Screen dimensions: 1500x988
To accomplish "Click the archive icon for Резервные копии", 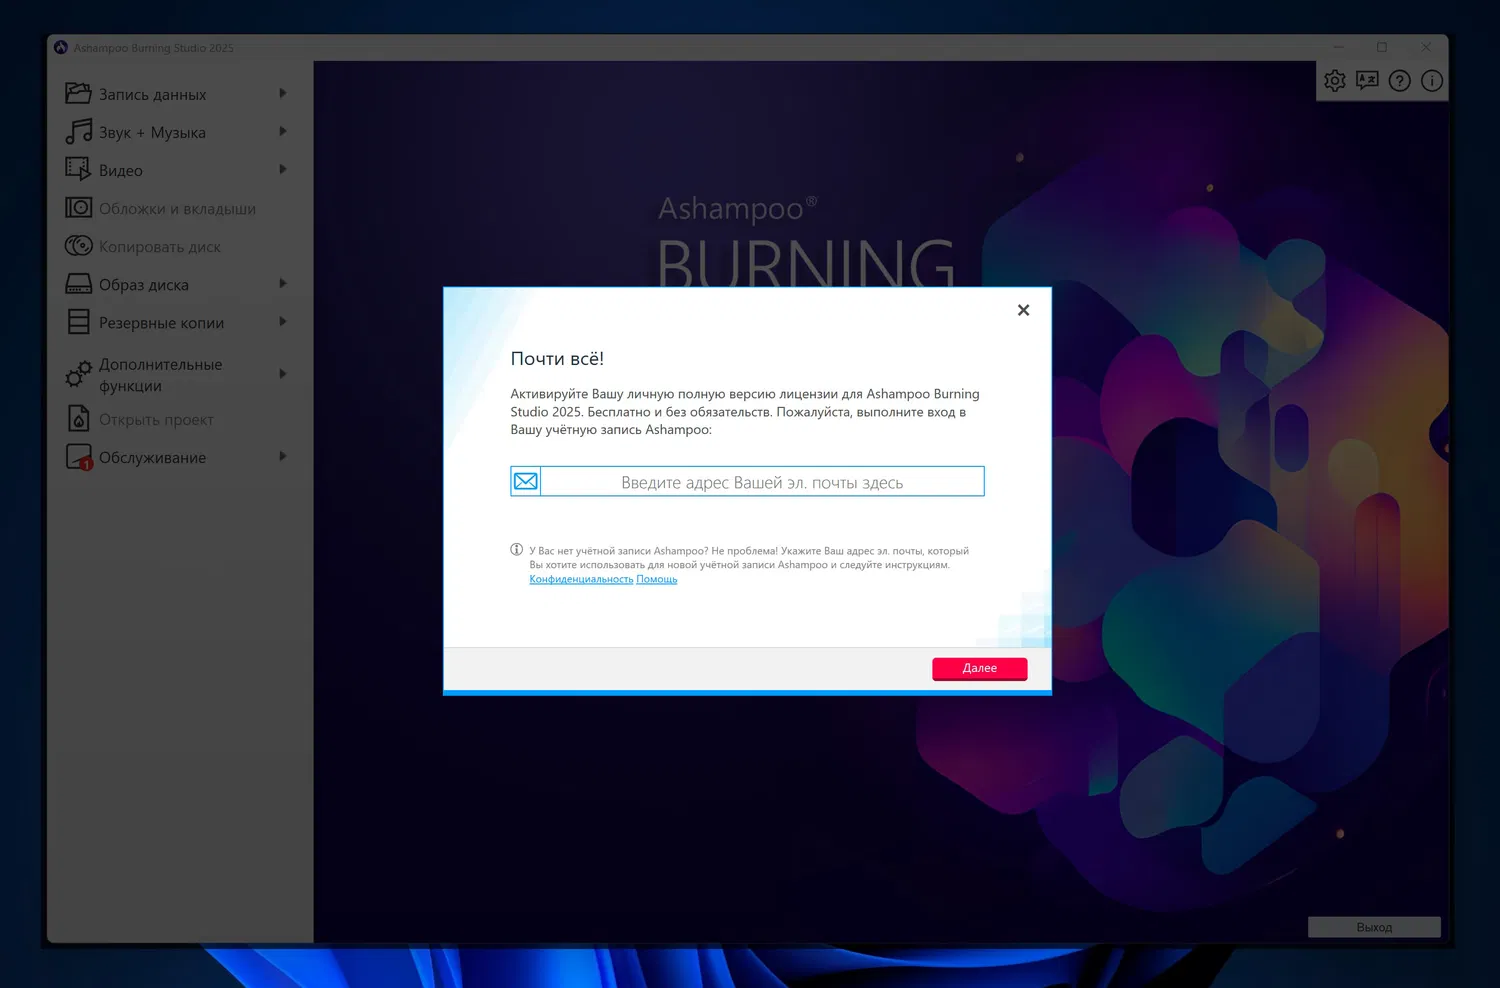I will click(x=78, y=322).
